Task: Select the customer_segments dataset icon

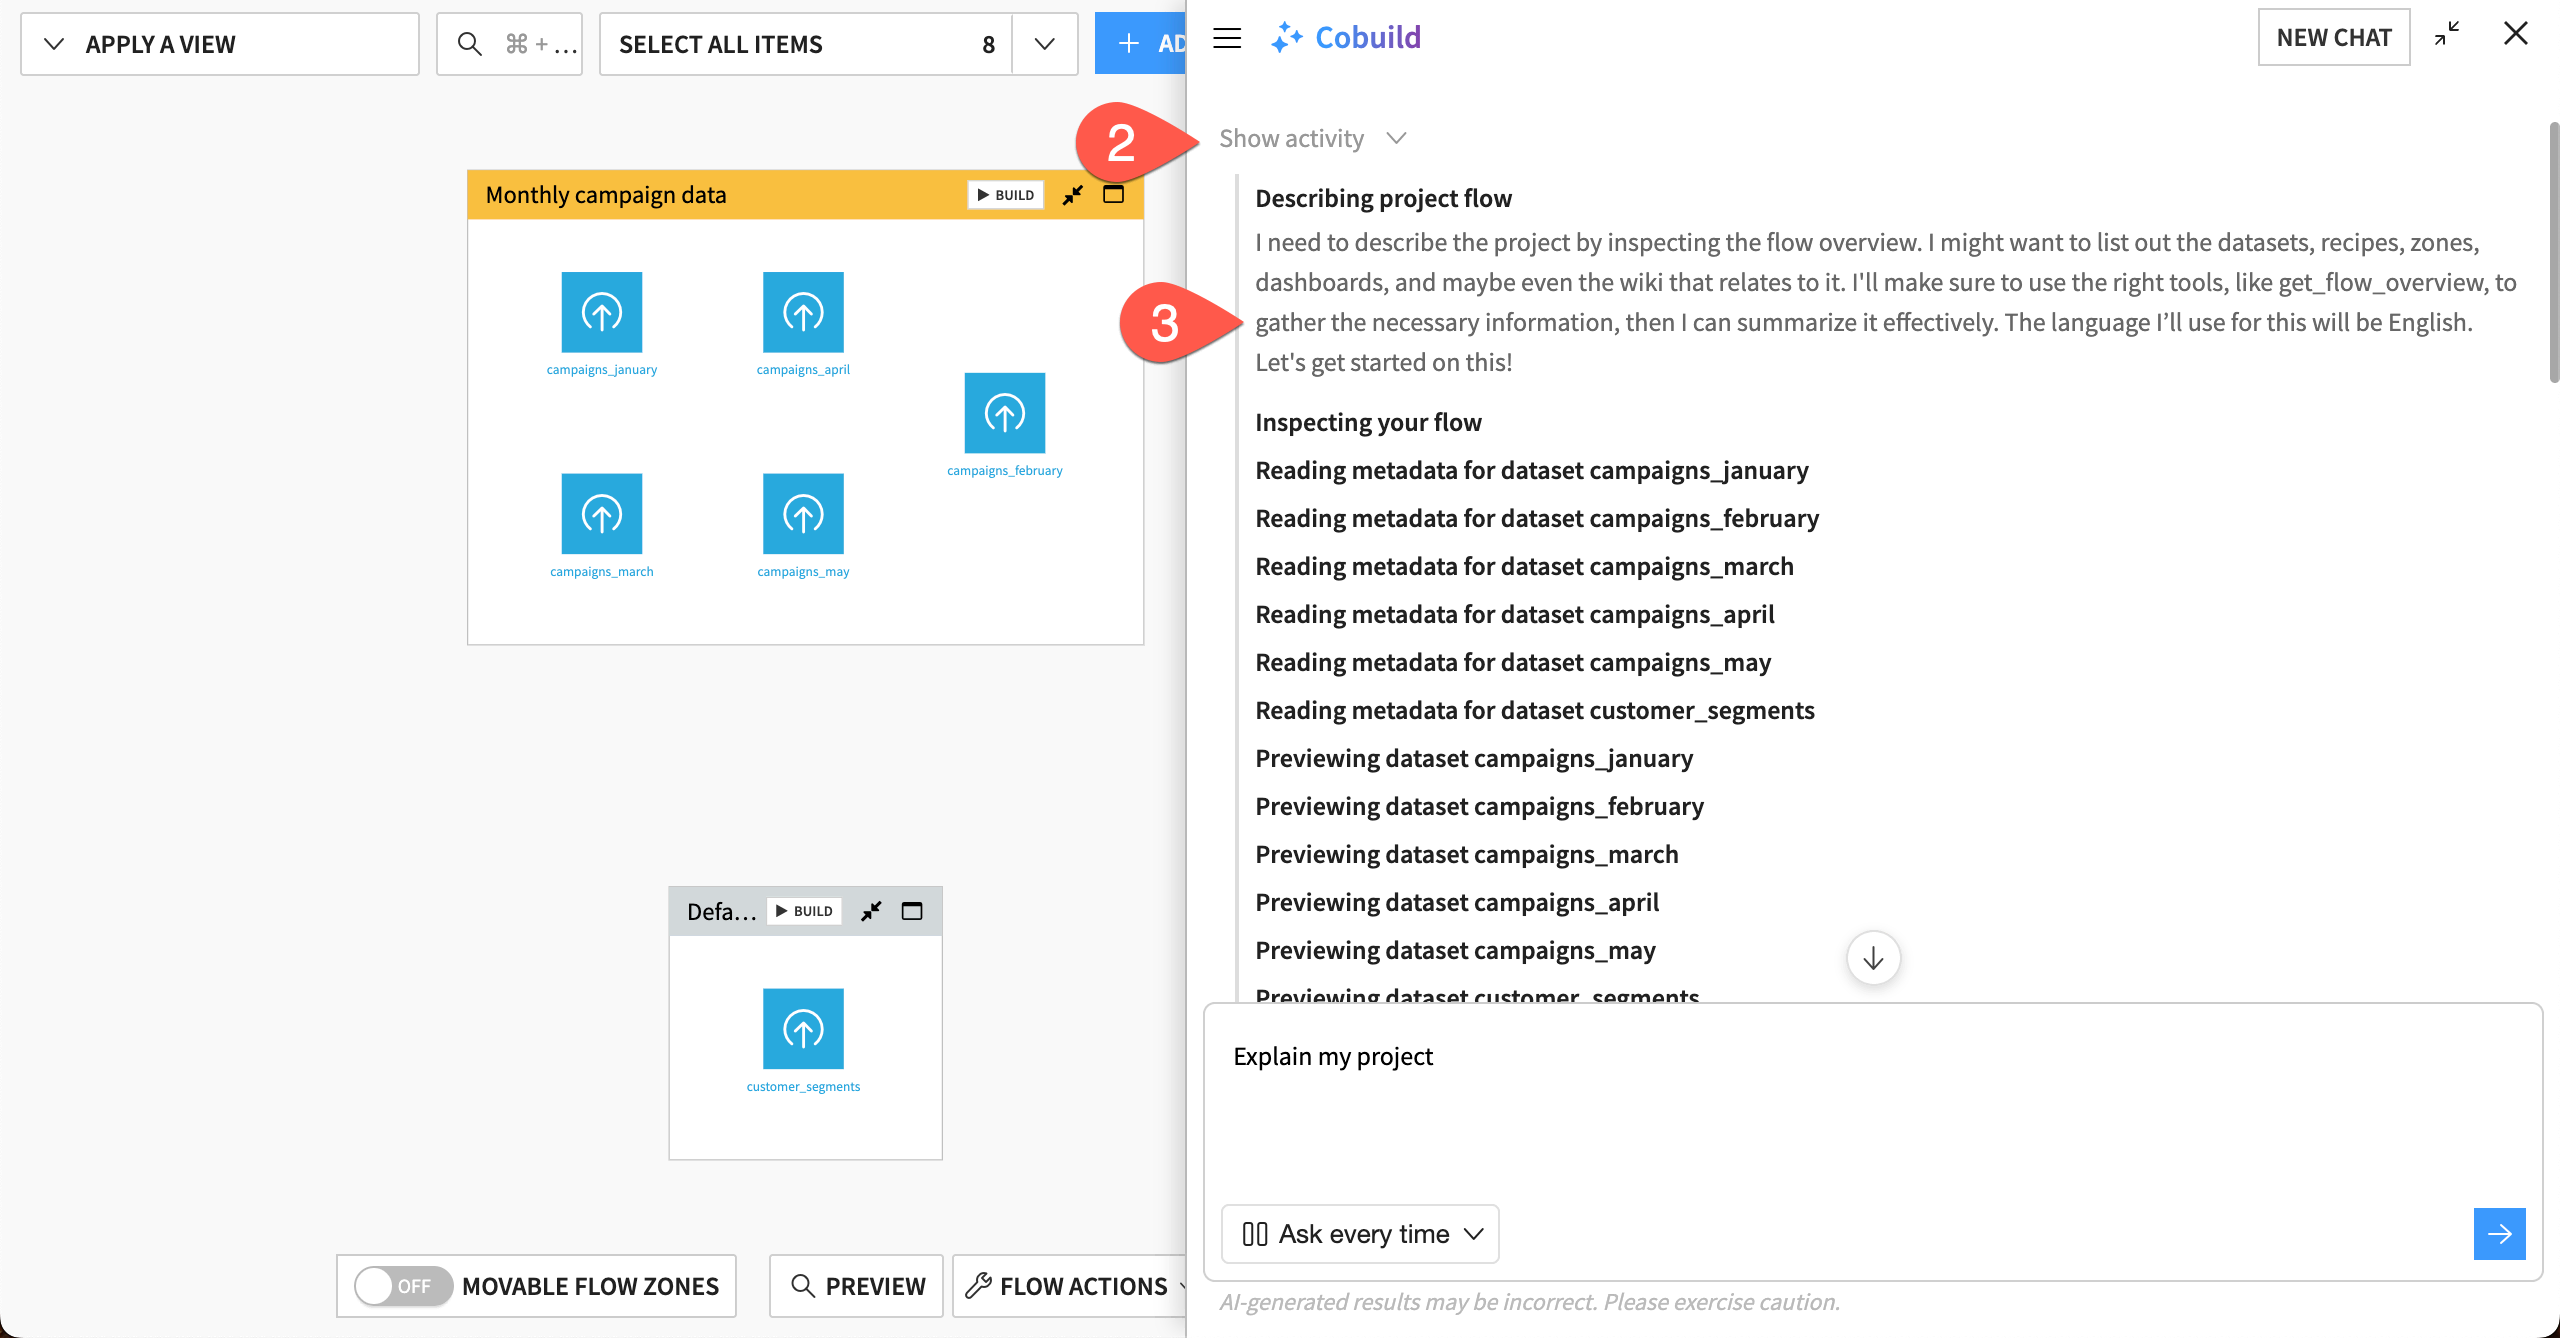Action: (x=803, y=1029)
